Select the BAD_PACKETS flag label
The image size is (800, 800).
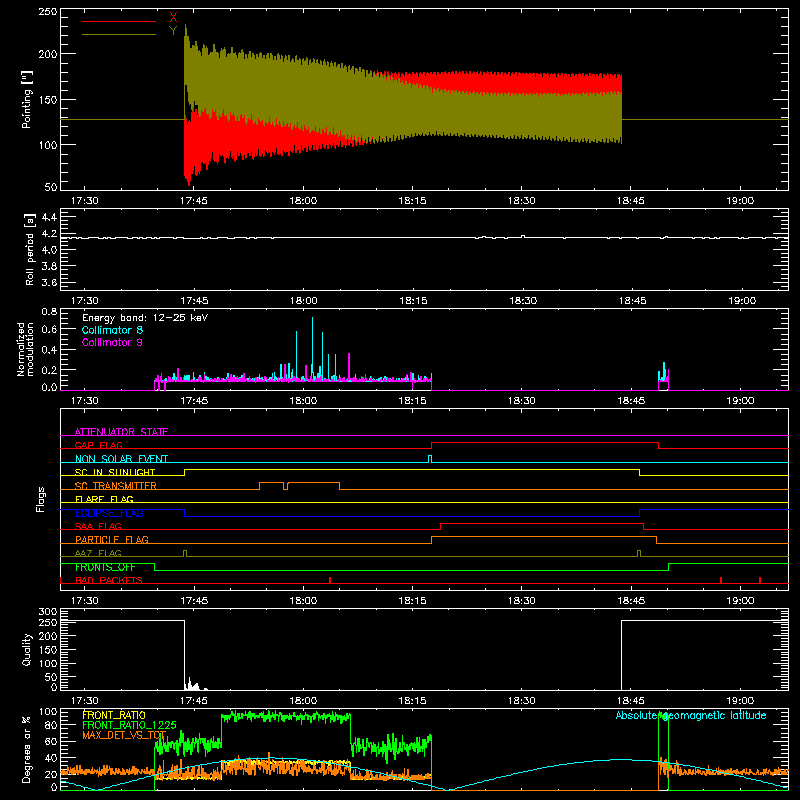[109, 580]
